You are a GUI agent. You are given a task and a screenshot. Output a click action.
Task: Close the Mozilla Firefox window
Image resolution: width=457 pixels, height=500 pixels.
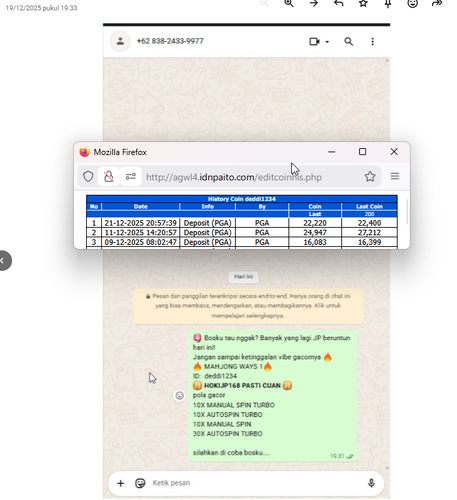click(x=394, y=152)
